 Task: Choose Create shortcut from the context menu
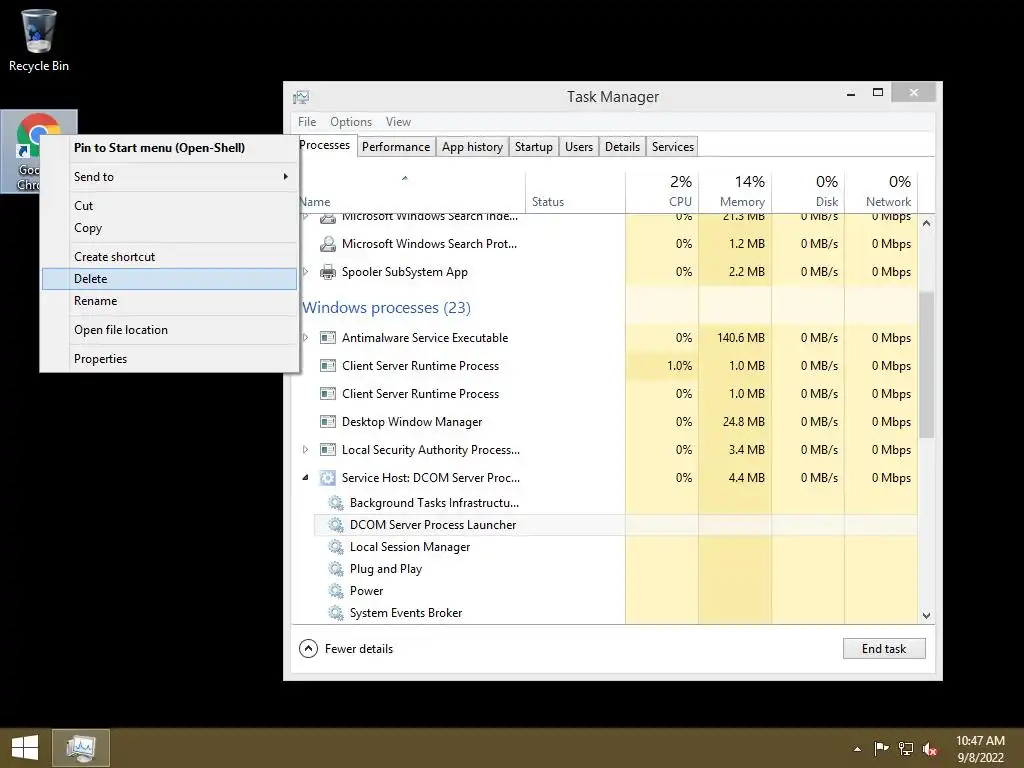(169, 257)
